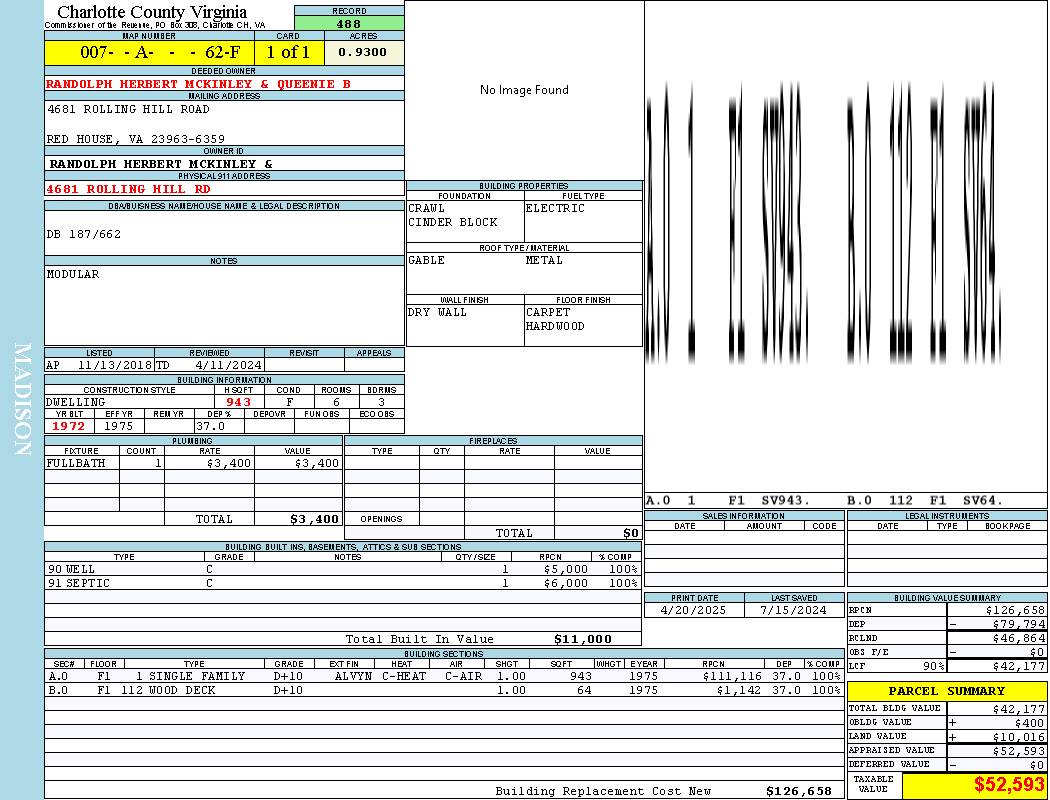The width and height of the screenshot is (1050, 800).
Task: Click the PARCEL SUMMARY header
Action: tap(947, 691)
